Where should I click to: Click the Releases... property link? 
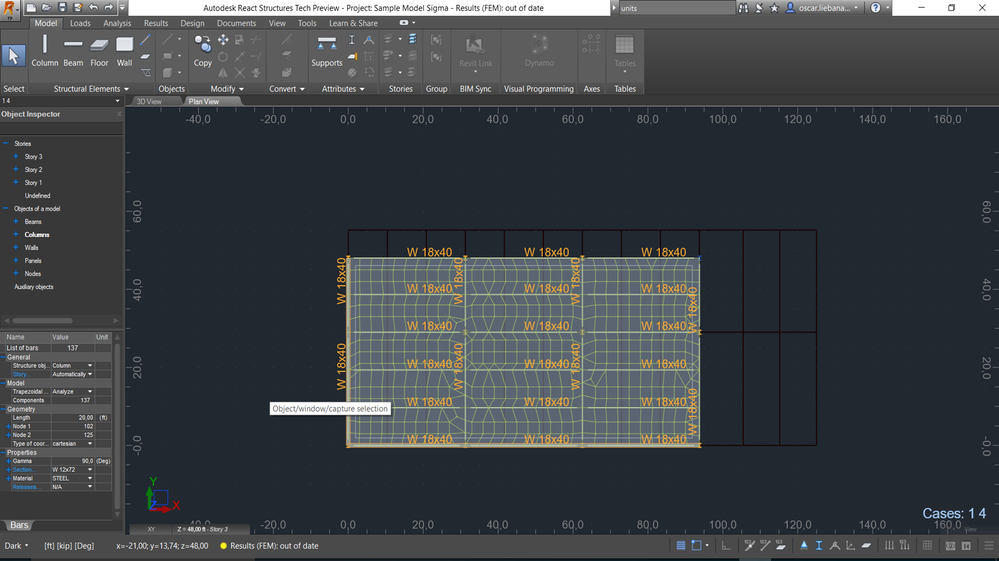point(25,487)
